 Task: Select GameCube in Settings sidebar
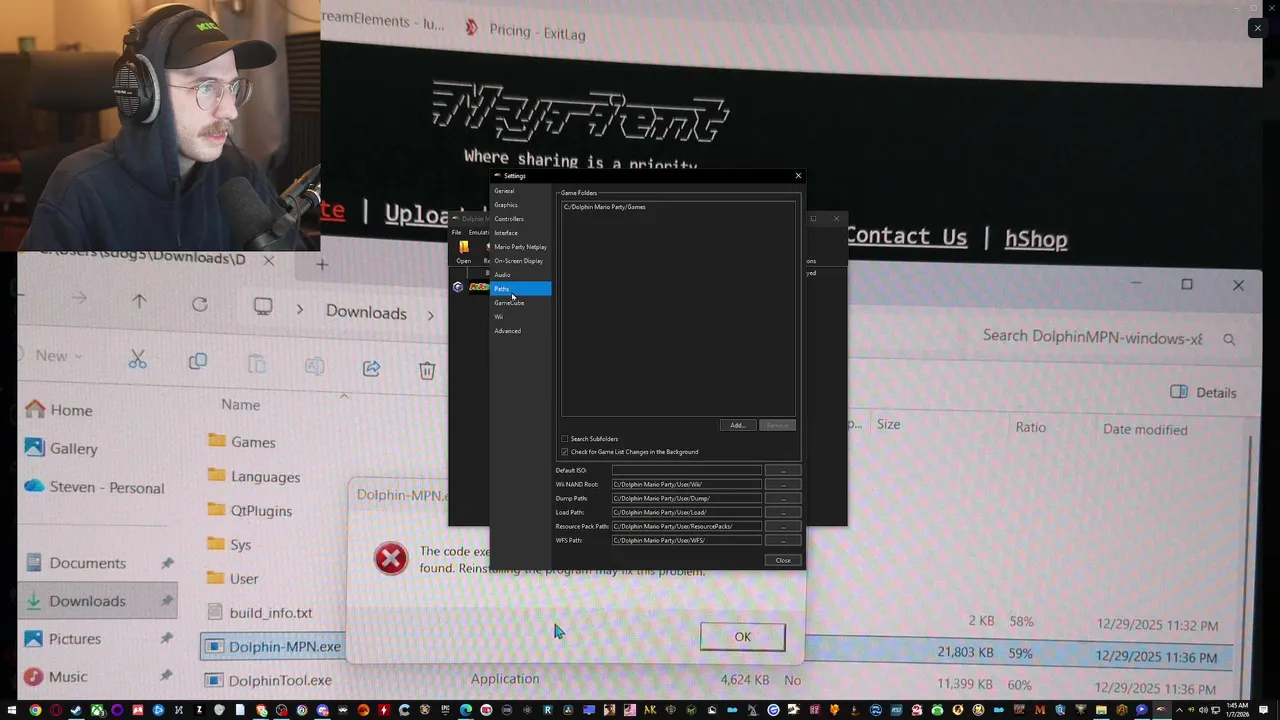[x=520, y=303]
